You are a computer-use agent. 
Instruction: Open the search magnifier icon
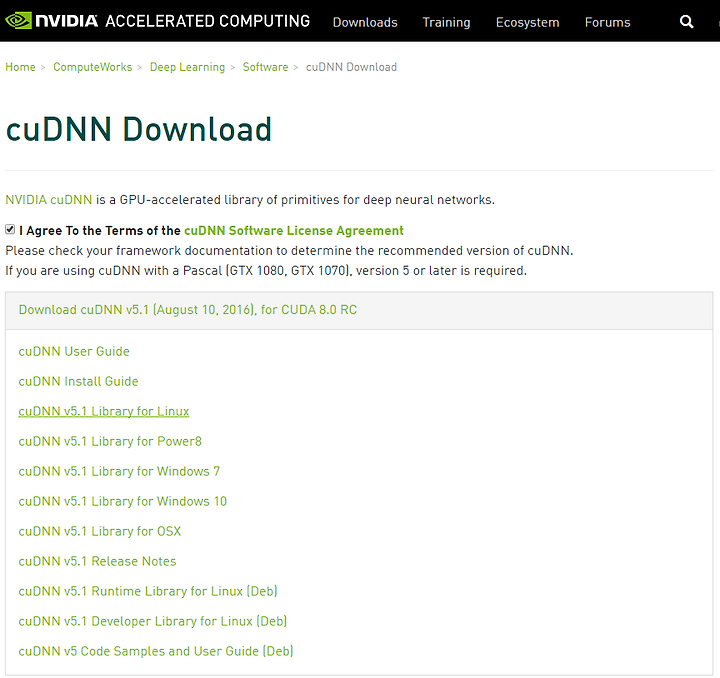(686, 22)
